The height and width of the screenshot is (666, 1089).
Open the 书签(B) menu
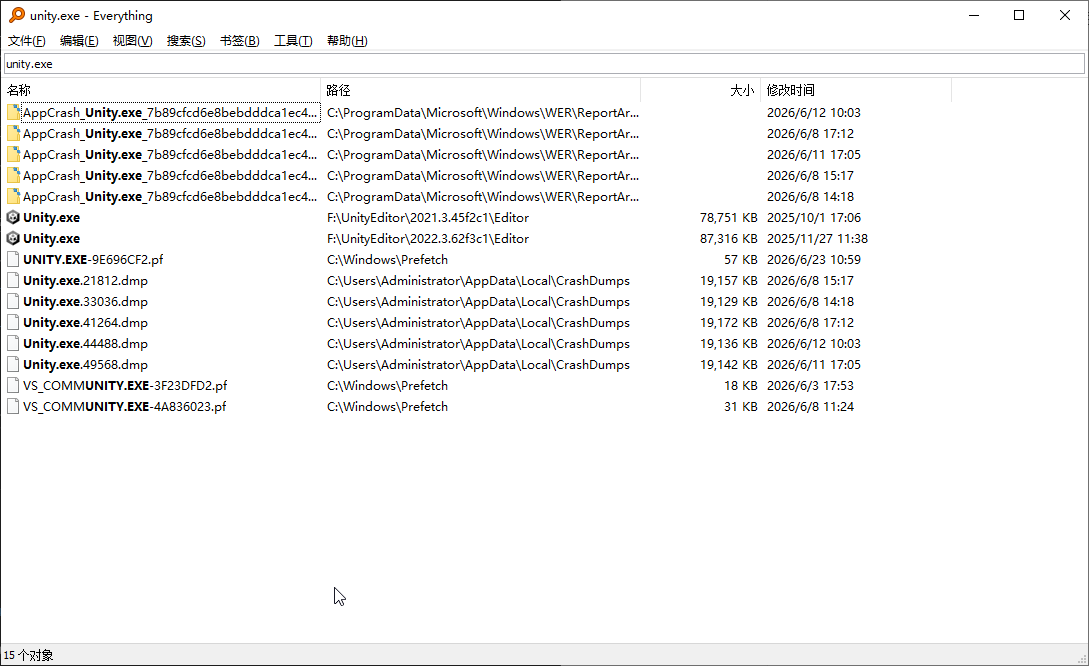[240, 41]
